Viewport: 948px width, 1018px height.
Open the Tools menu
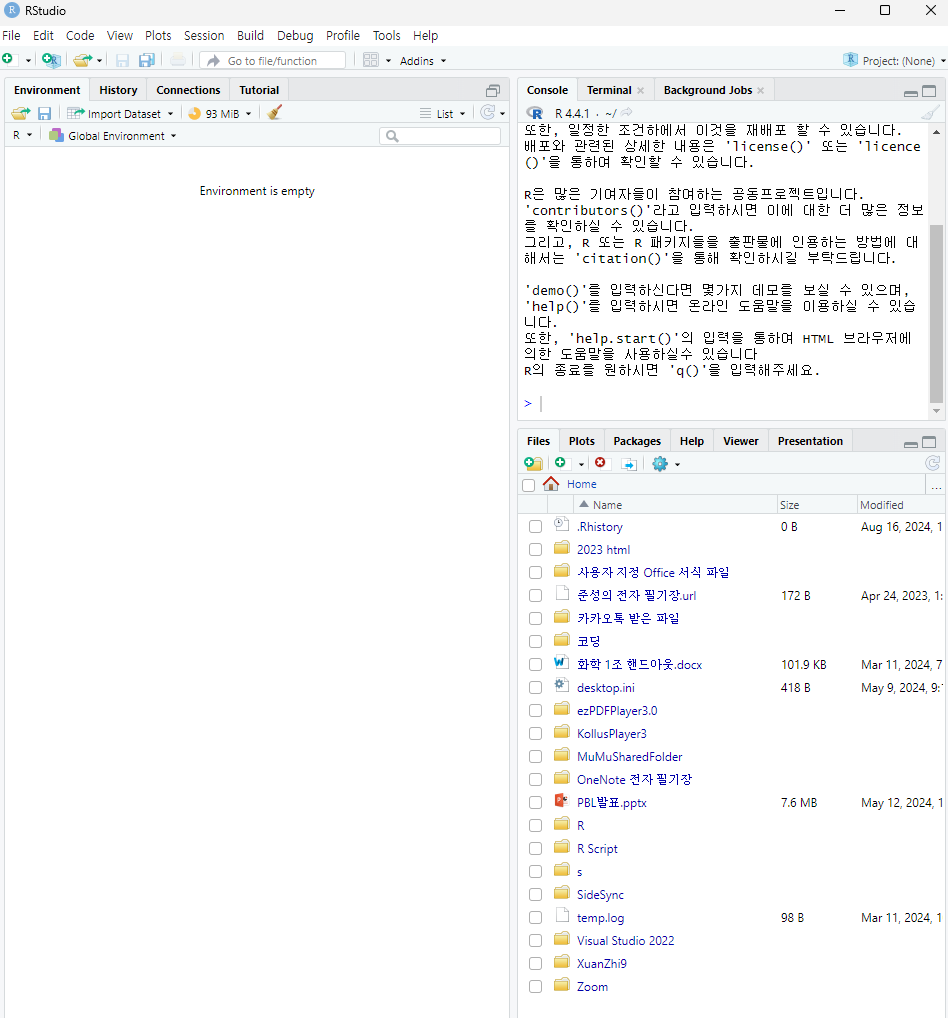386,36
